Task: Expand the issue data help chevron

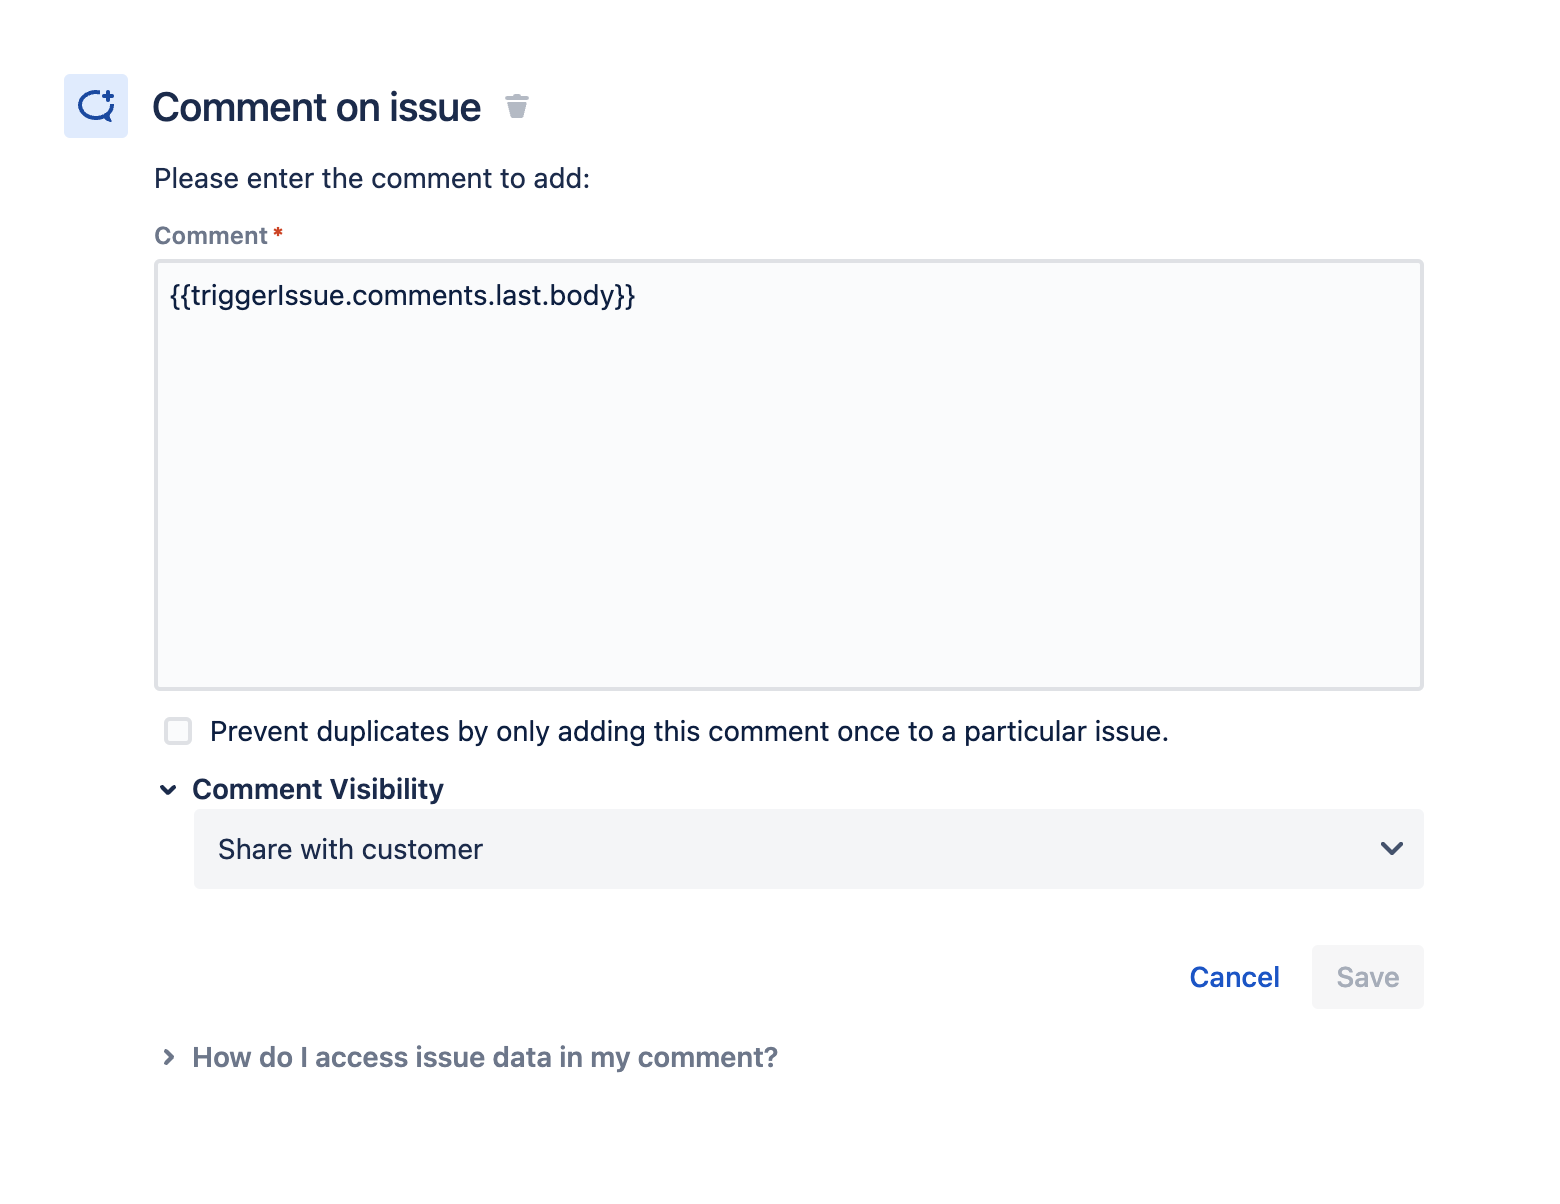Action: click(x=168, y=1057)
